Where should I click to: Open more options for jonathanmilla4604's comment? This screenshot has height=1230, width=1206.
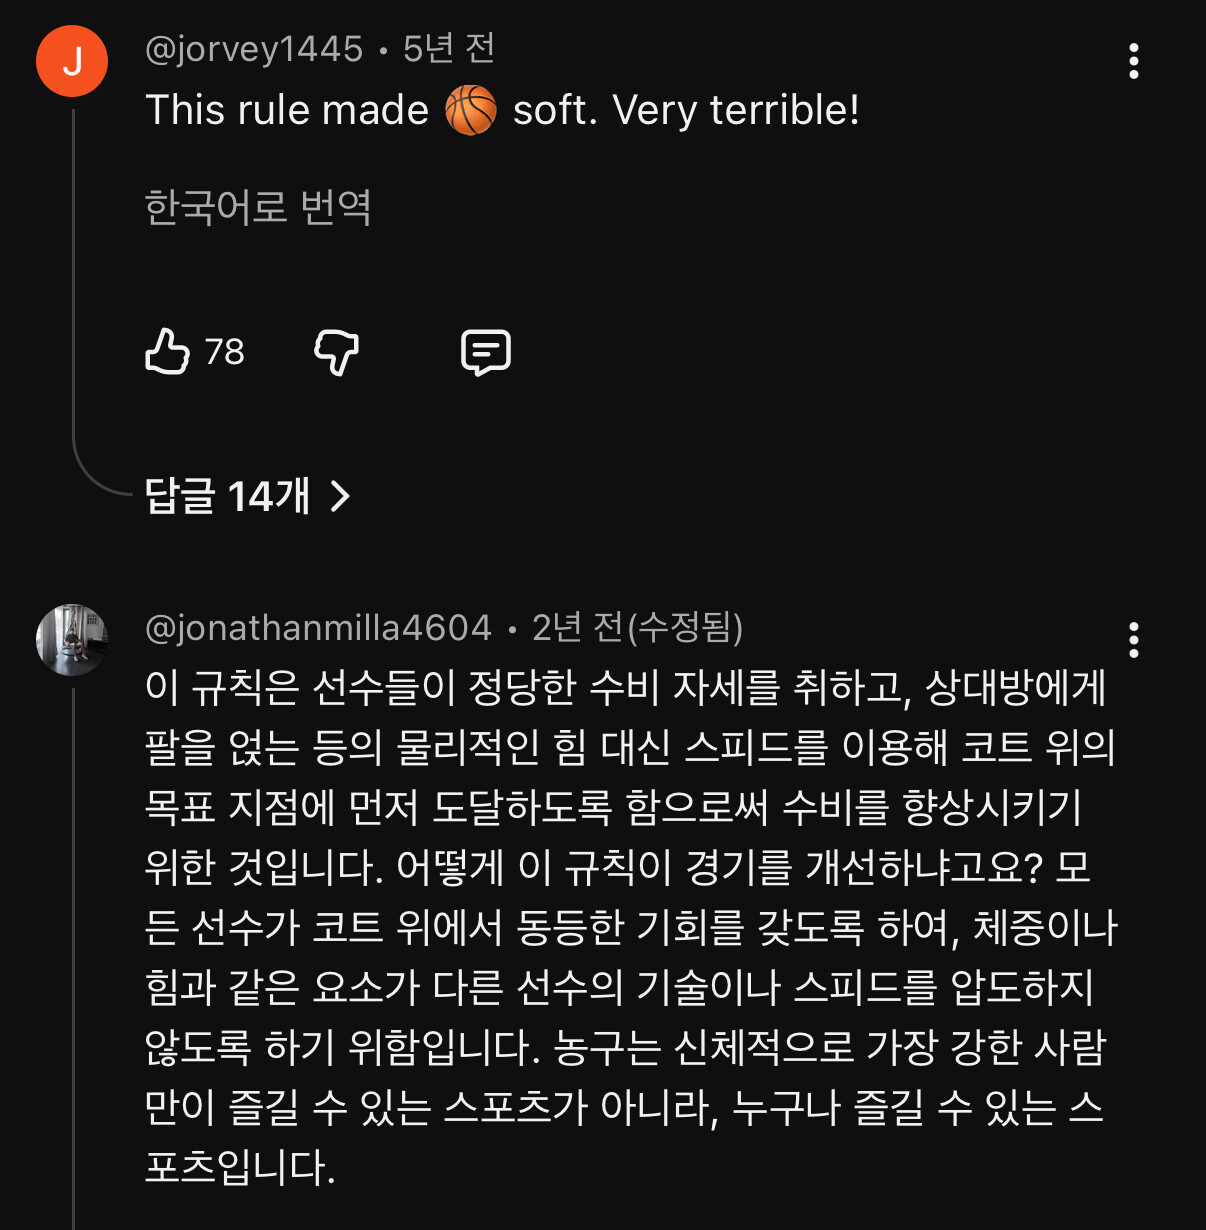pos(1133,640)
